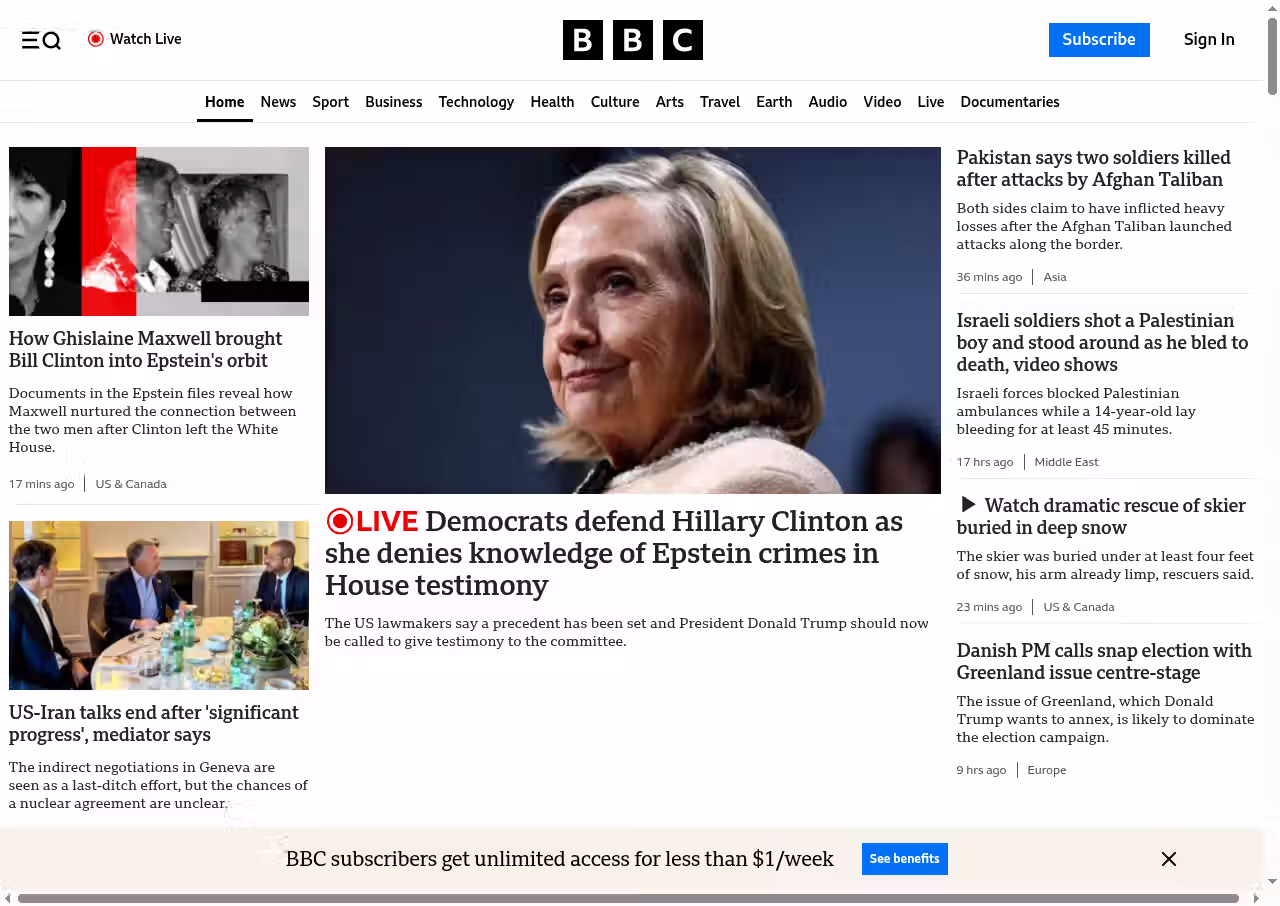Click the play icon beside skier rescue headline
This screenshot has height=906, width=1280.
coord(968,505)
